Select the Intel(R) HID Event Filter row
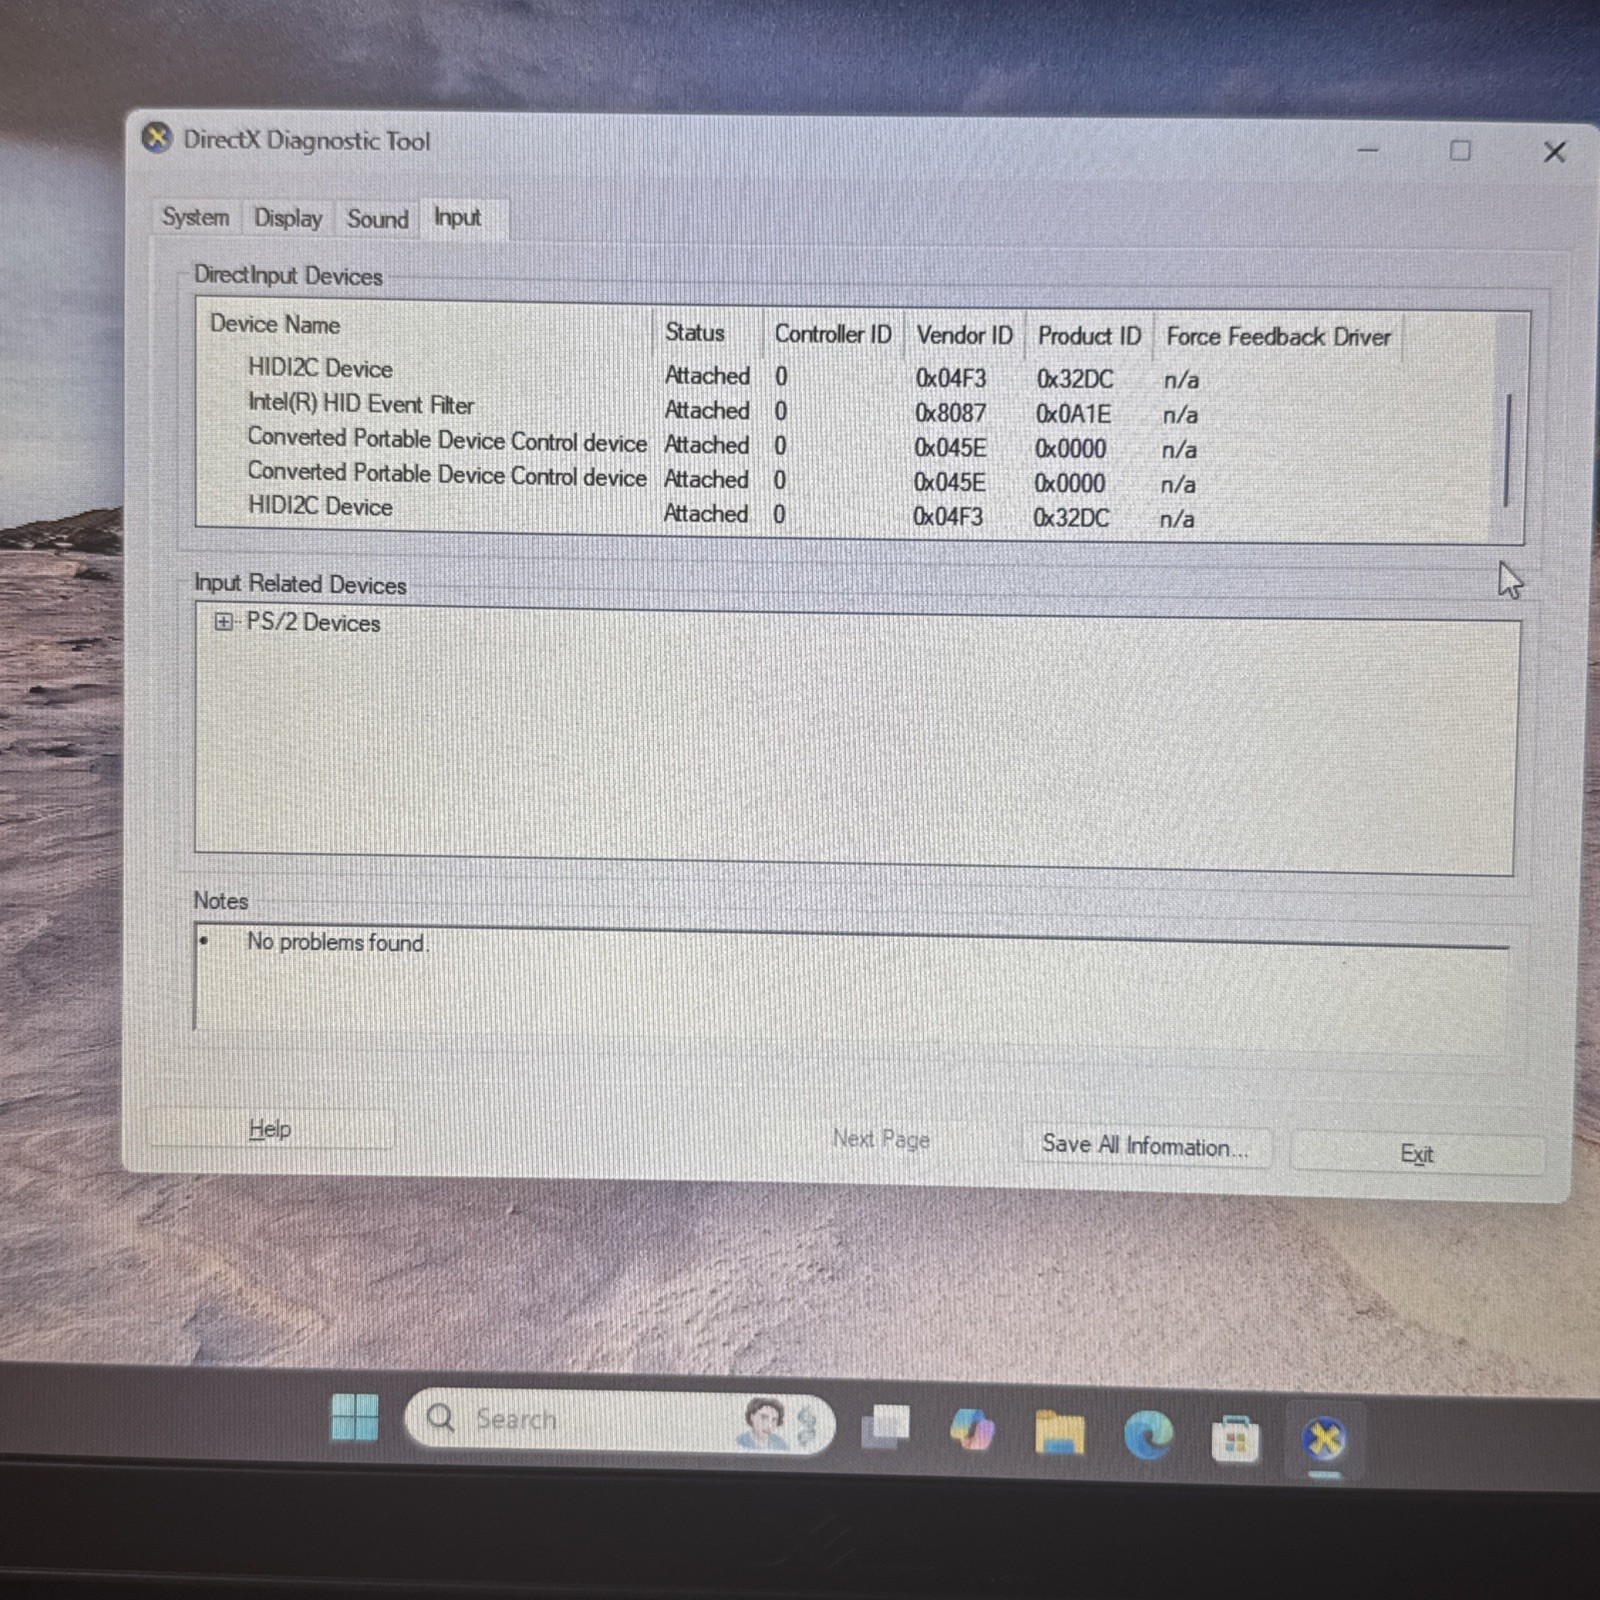1600x1600 pixels. (720, 409)
